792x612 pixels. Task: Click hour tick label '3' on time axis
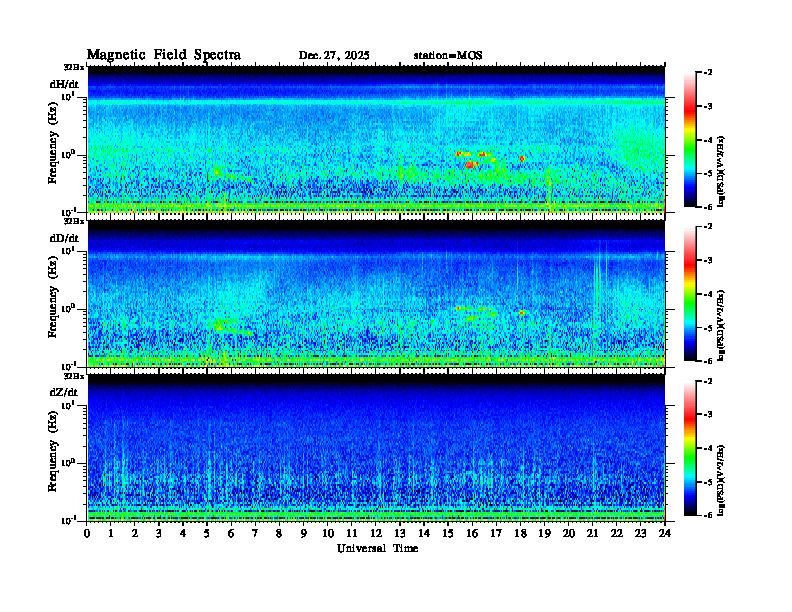tap(159, 534)
